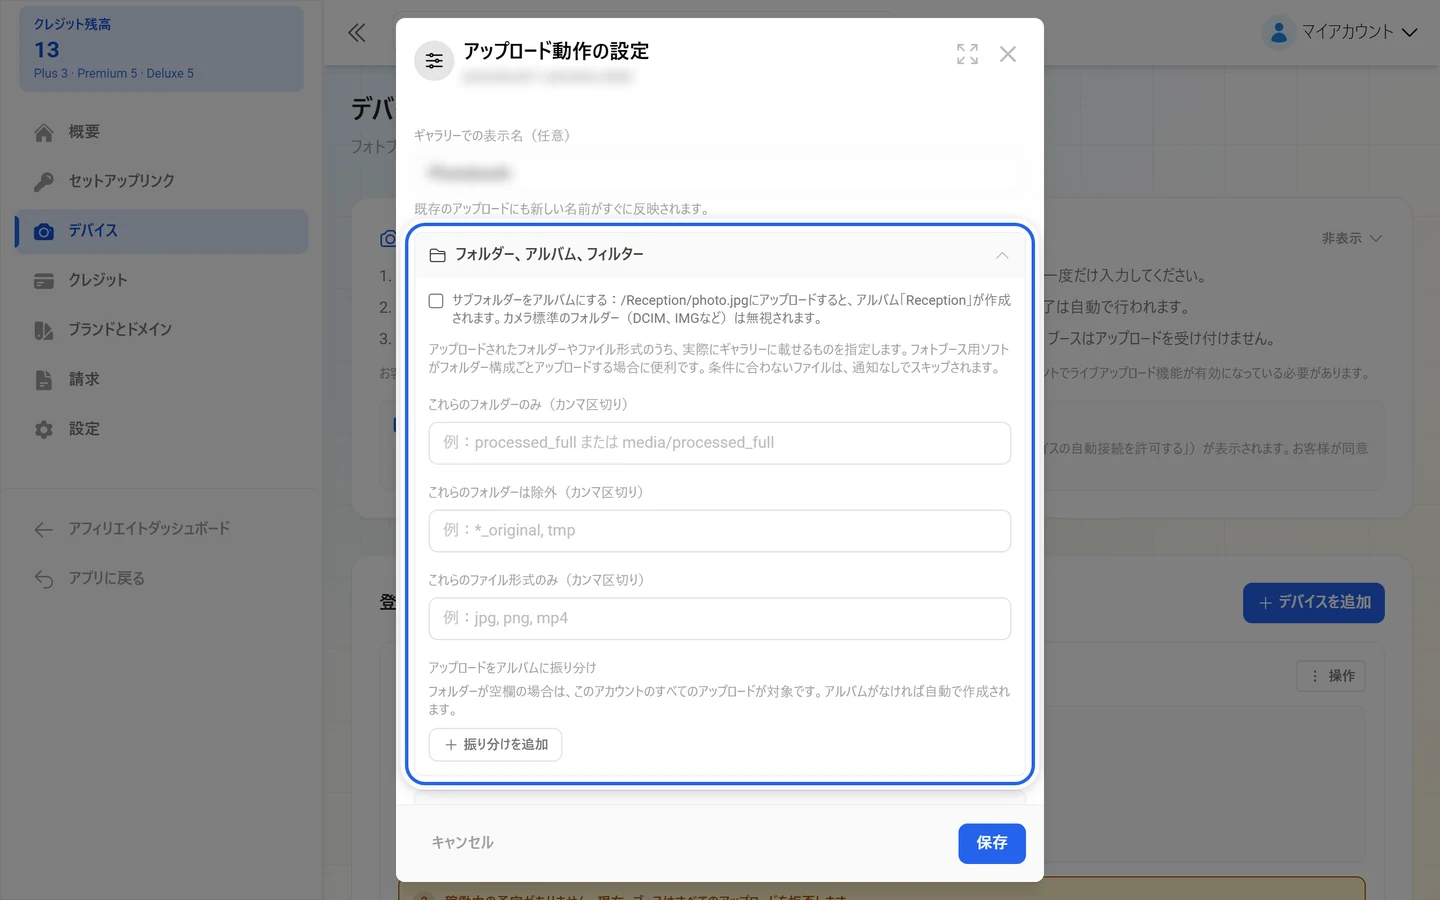This screenshot has width=1440, height=900.
Task: Enable サブフォルダーをアルバムにする checkbox
Action: tap(436, 301)
